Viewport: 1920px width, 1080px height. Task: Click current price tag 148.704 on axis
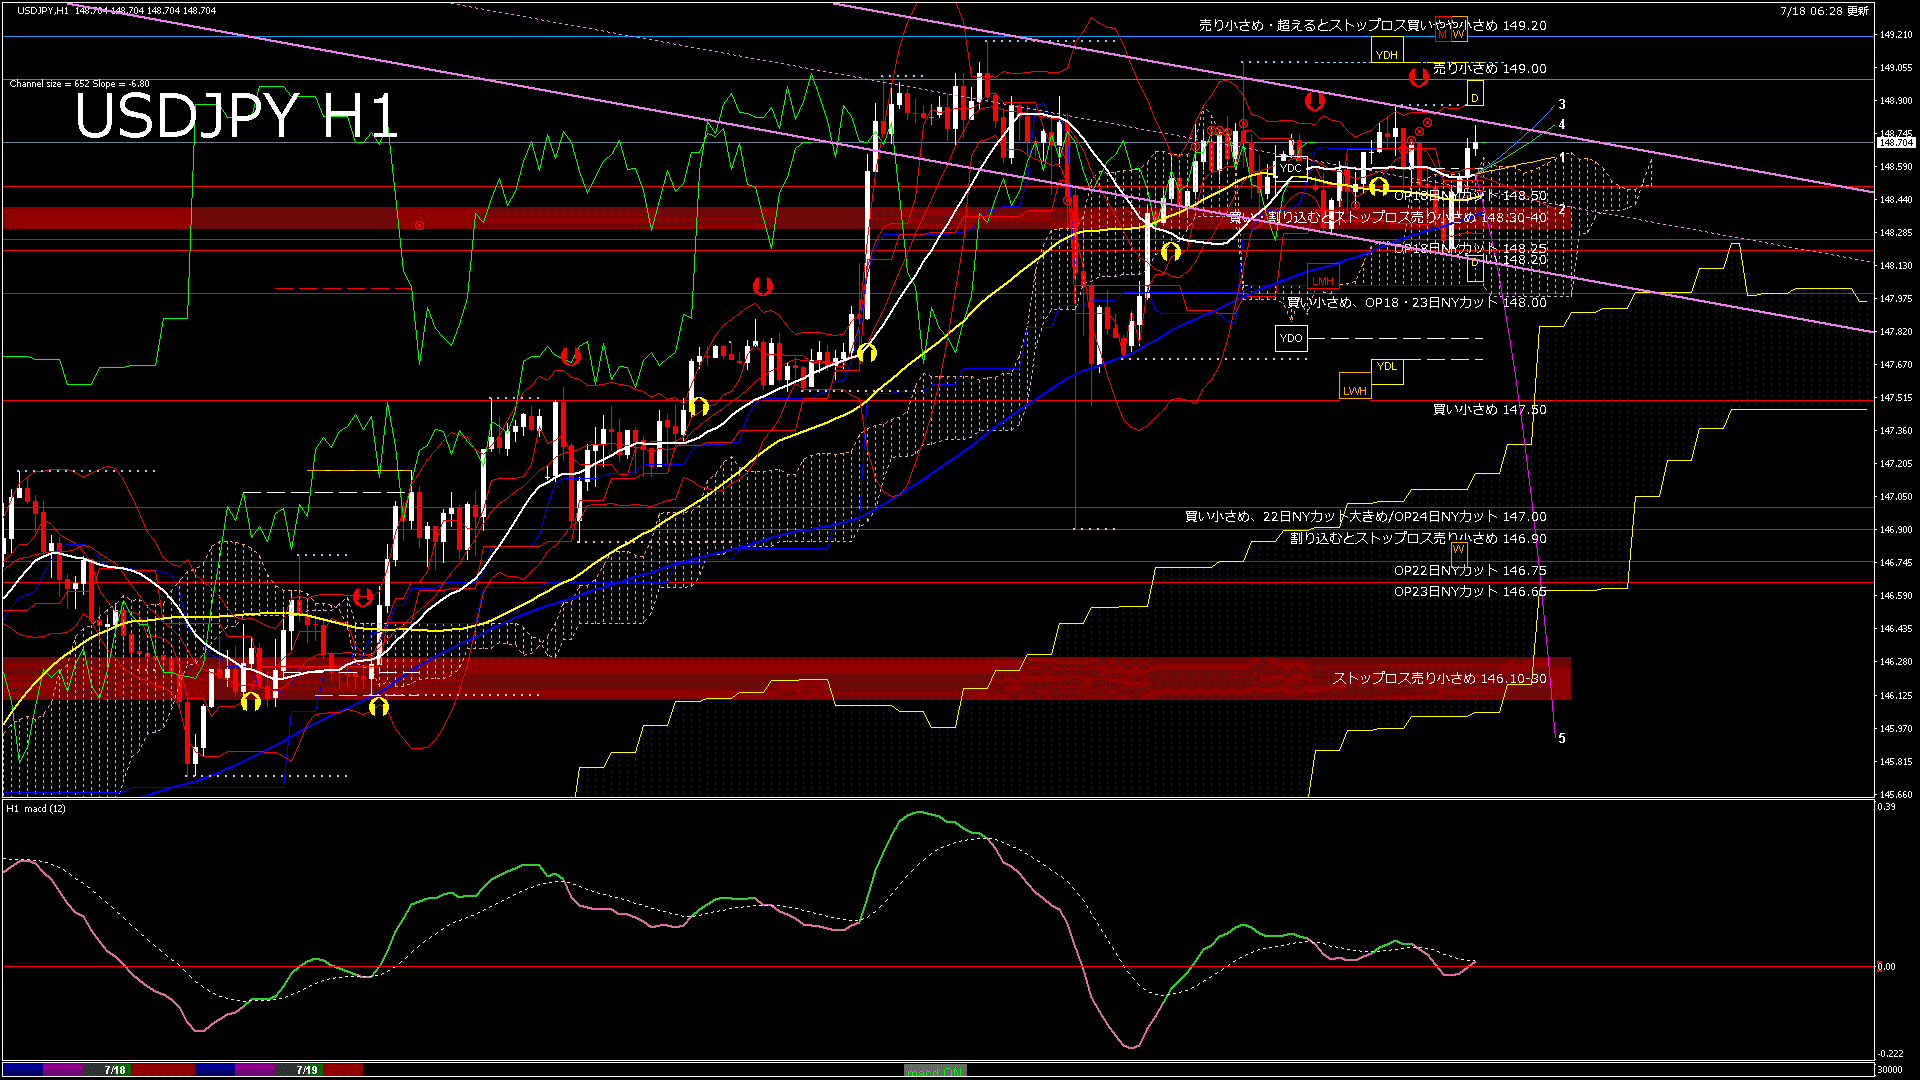(x=1896, y=143)
